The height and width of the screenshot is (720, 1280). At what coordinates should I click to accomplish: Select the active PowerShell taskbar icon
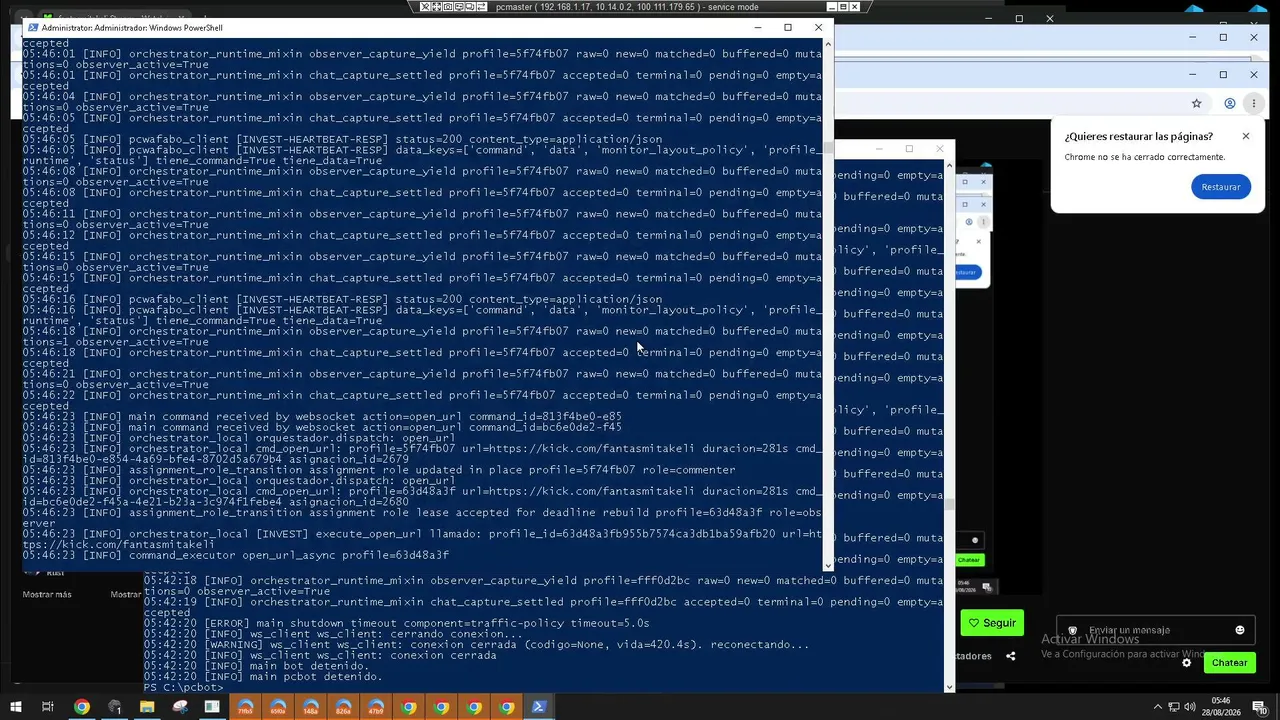[538, 707]
